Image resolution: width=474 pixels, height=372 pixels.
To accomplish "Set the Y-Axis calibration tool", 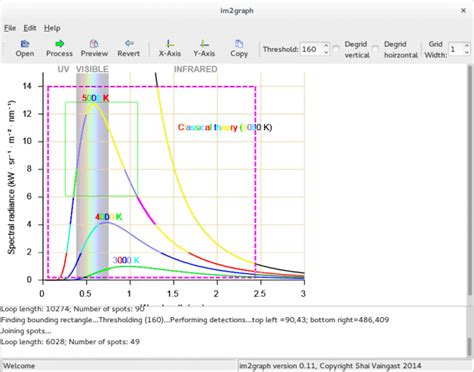I will click(x=204, y=48).
